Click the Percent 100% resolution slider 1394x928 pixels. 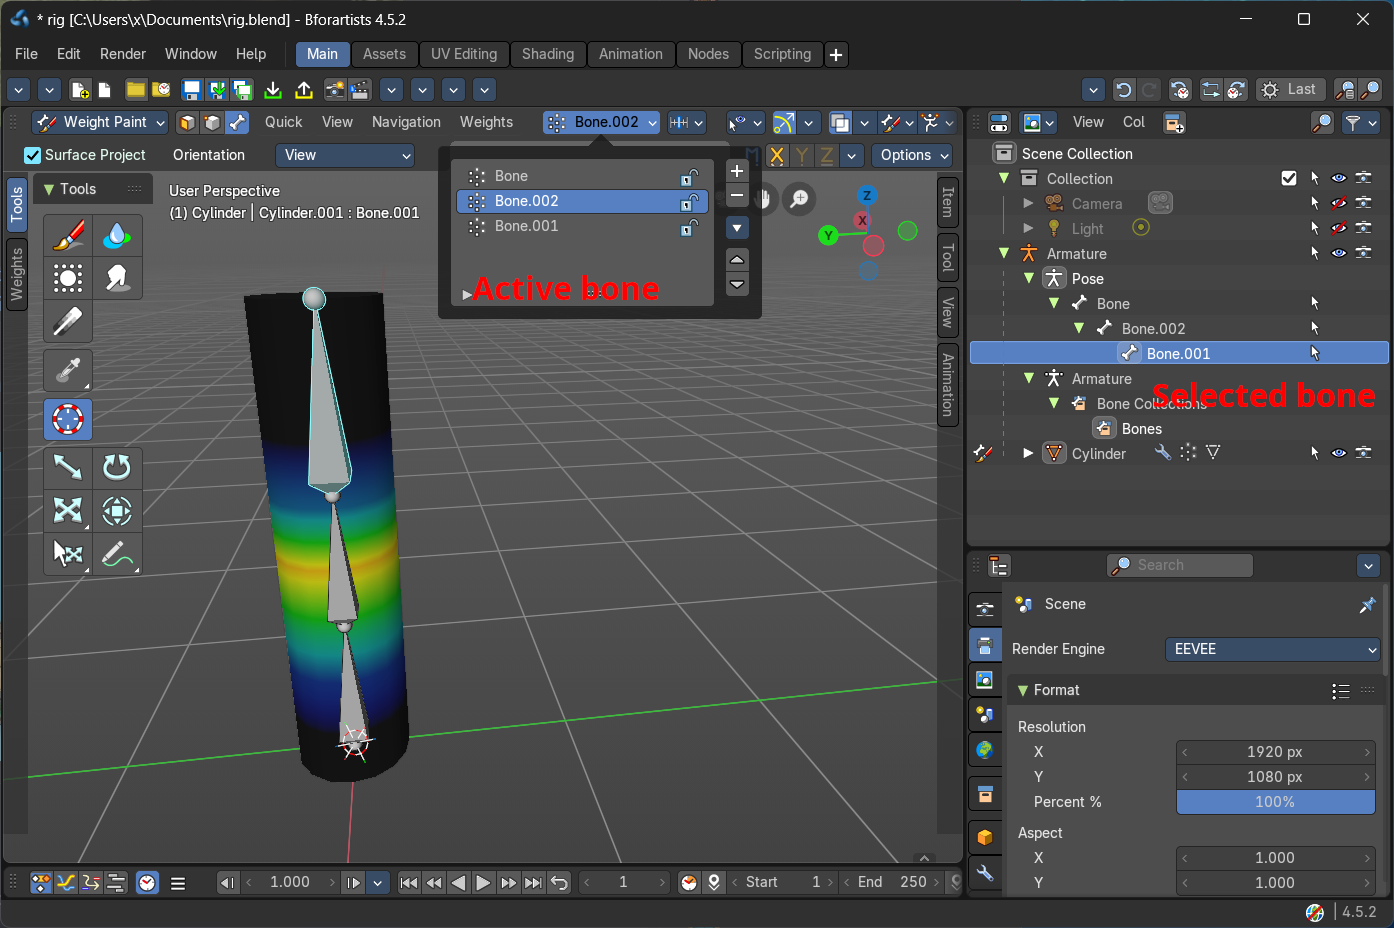[x=1275, y=802]
